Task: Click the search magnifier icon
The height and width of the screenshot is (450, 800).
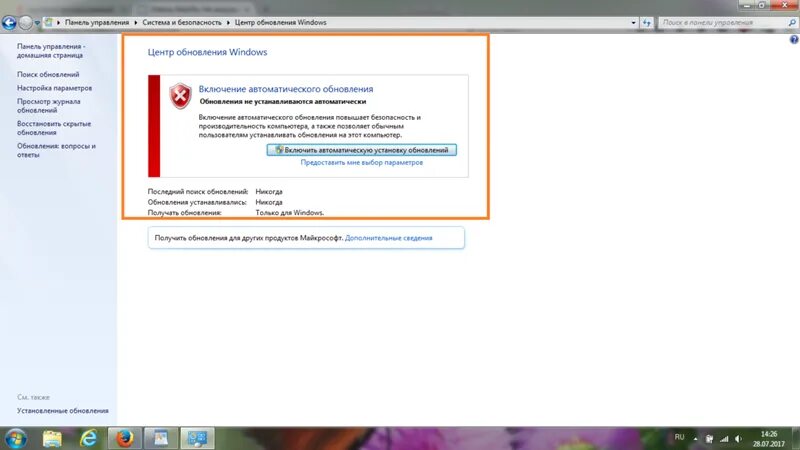Action: [x=792, y=22]
